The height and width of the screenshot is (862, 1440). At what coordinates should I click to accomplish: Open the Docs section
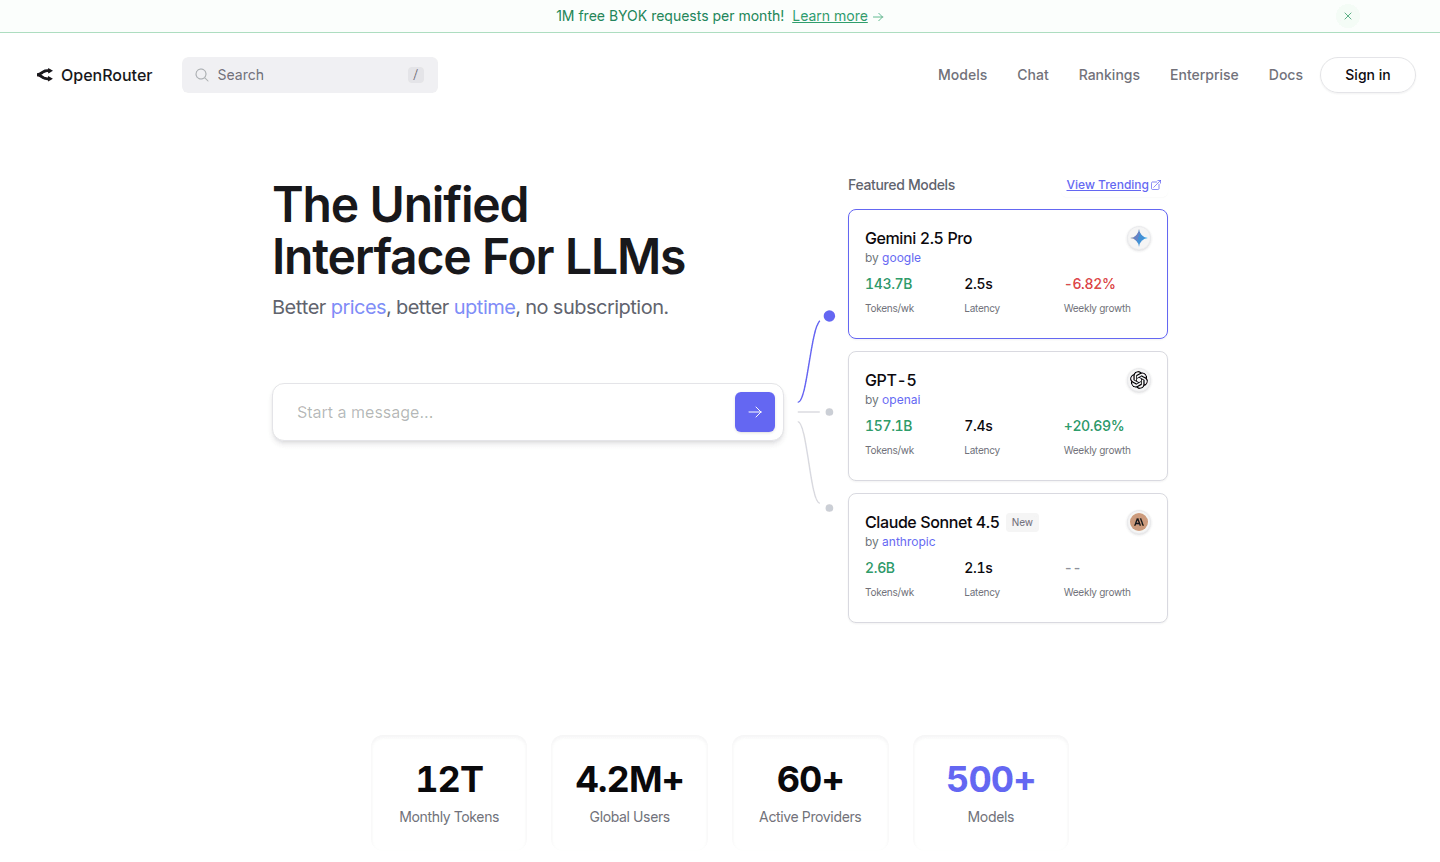click(x=1285, y=75)
